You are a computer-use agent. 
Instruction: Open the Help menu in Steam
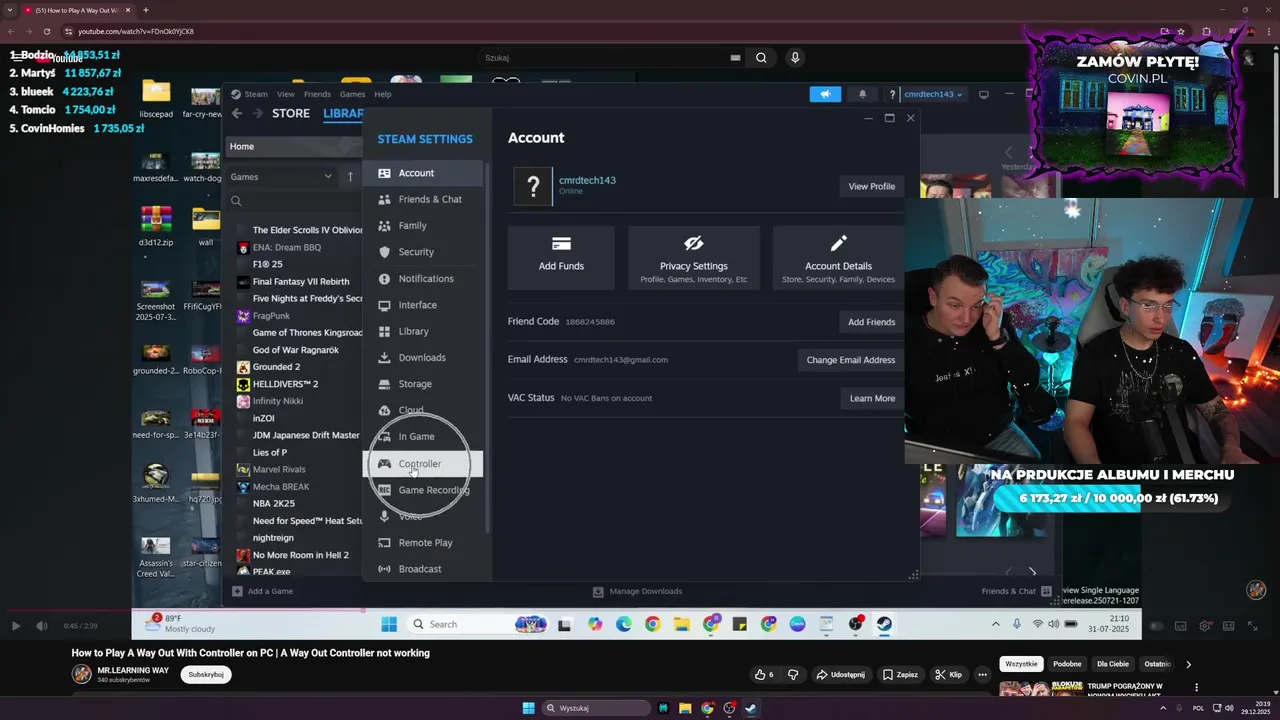(x=382, y=94)
